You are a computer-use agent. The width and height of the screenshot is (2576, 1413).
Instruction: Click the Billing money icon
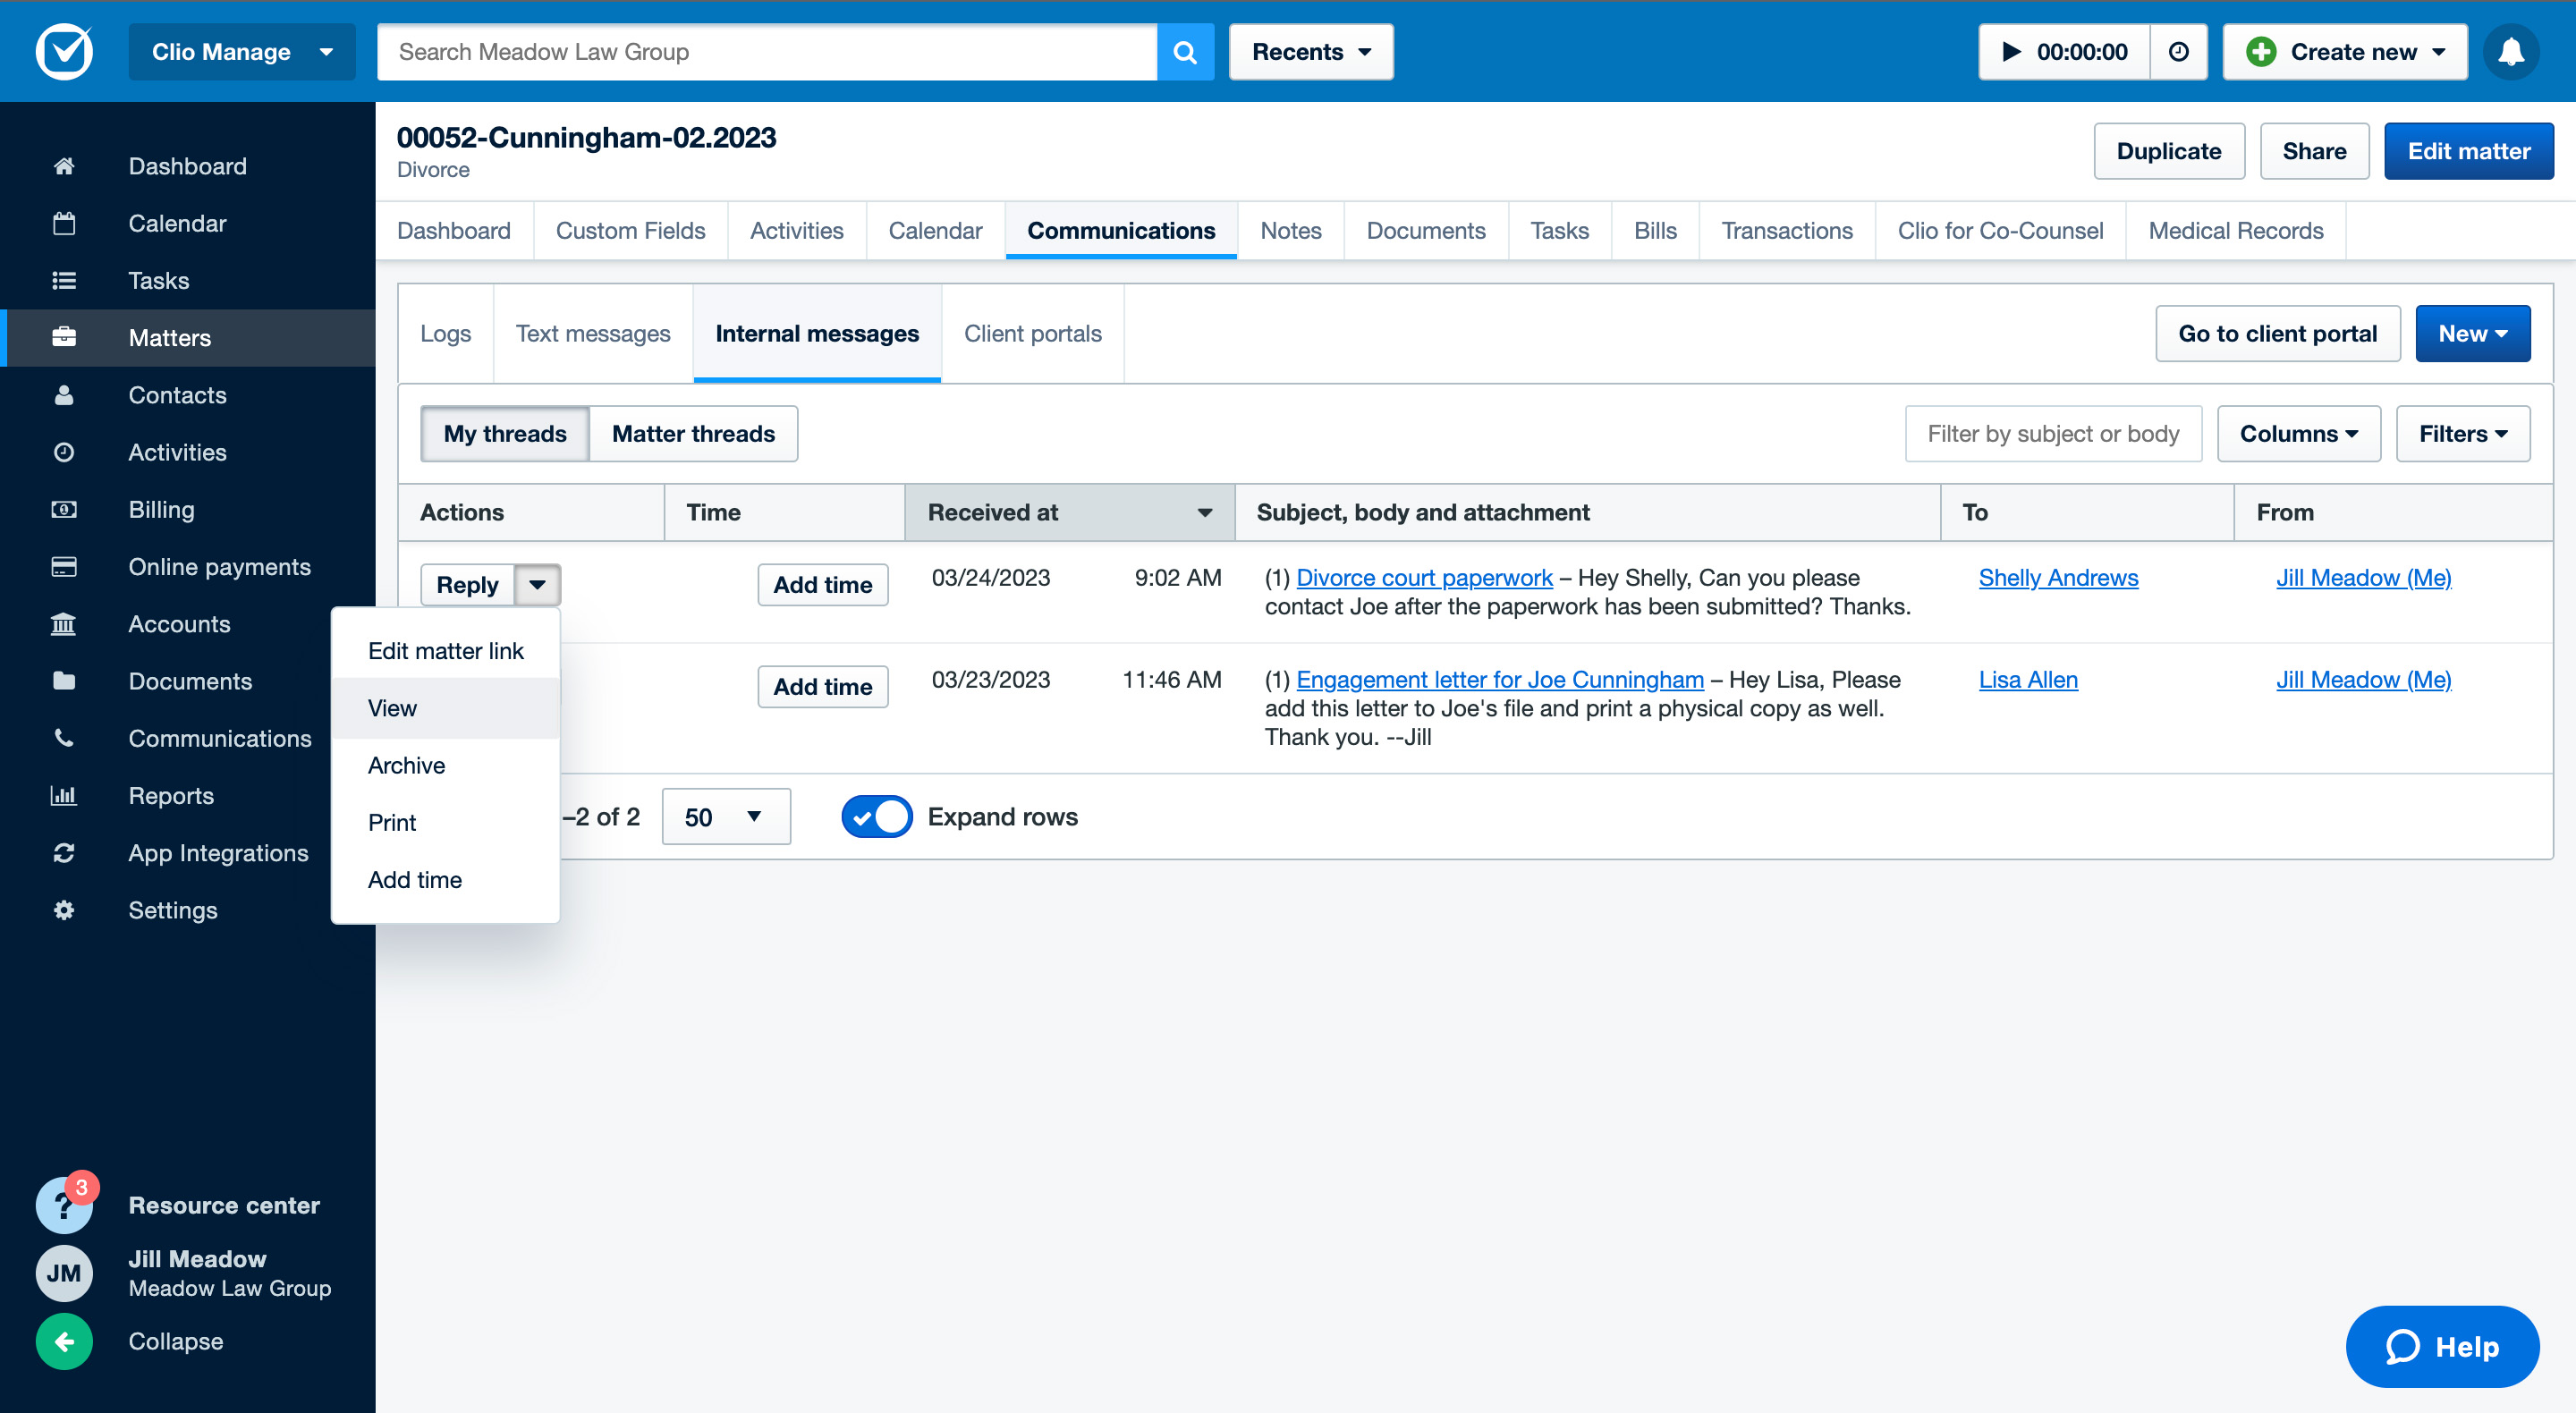(64, 509)
